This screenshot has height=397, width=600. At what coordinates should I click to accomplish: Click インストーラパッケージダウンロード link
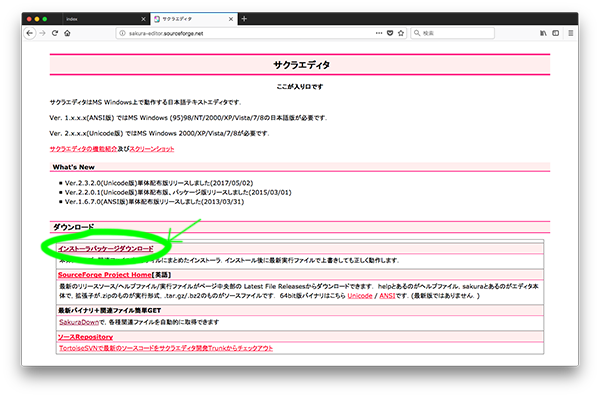[106, 249]
